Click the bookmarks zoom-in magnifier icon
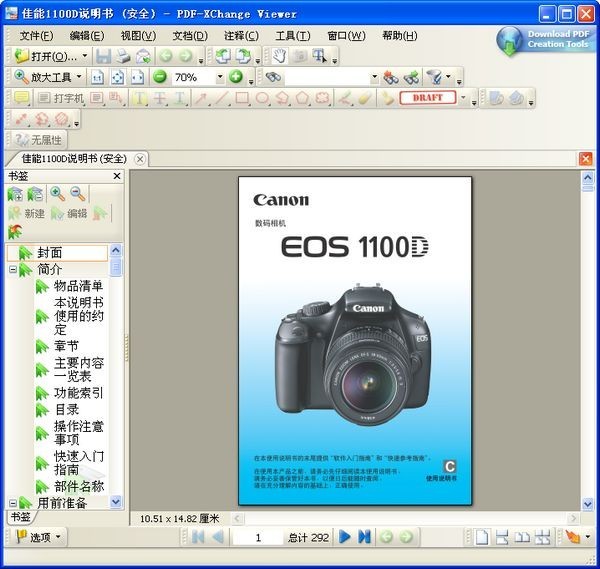The image size is (600, 569). [x=57, y=194]
